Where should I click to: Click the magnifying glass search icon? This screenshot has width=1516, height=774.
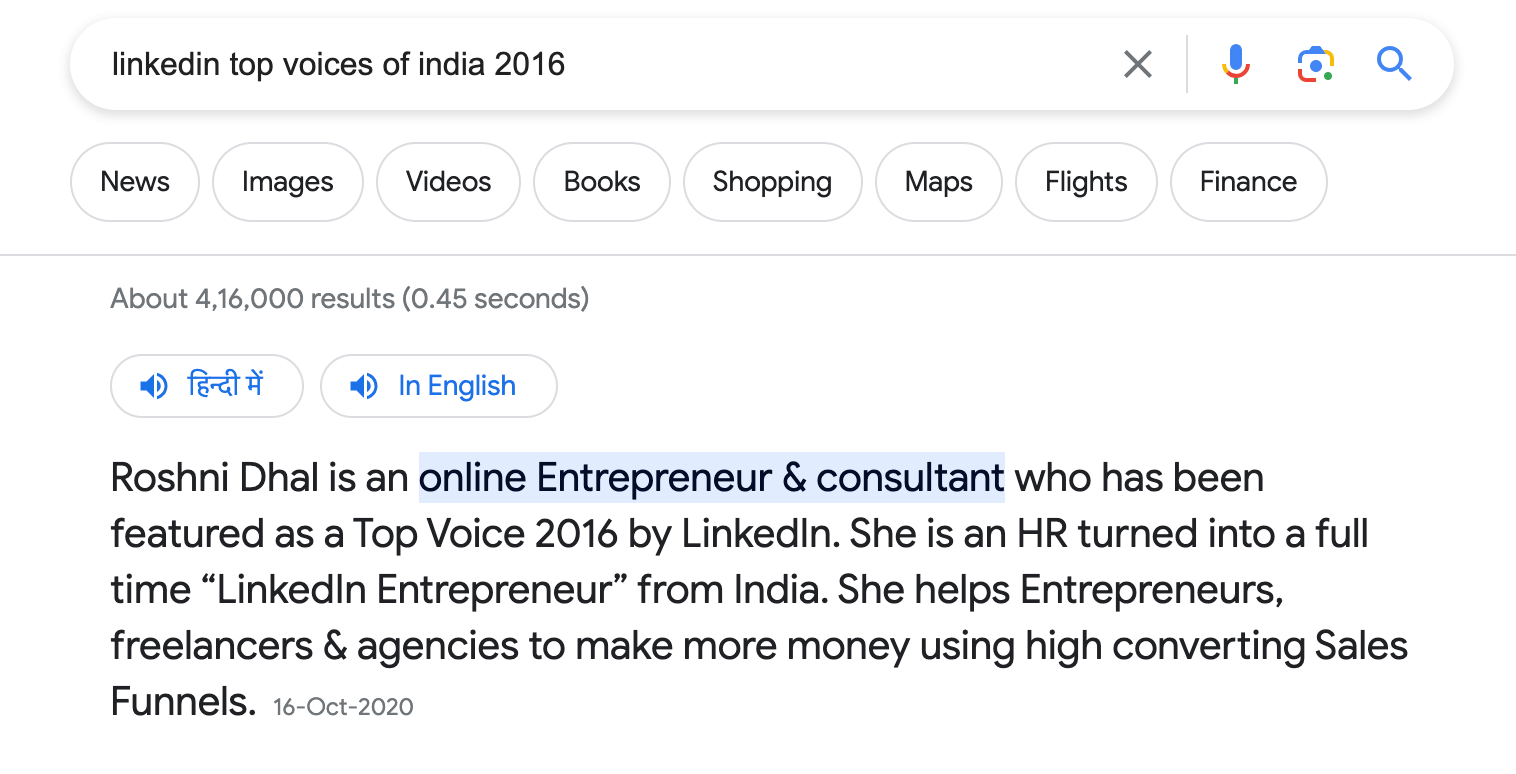point(1394,65)
